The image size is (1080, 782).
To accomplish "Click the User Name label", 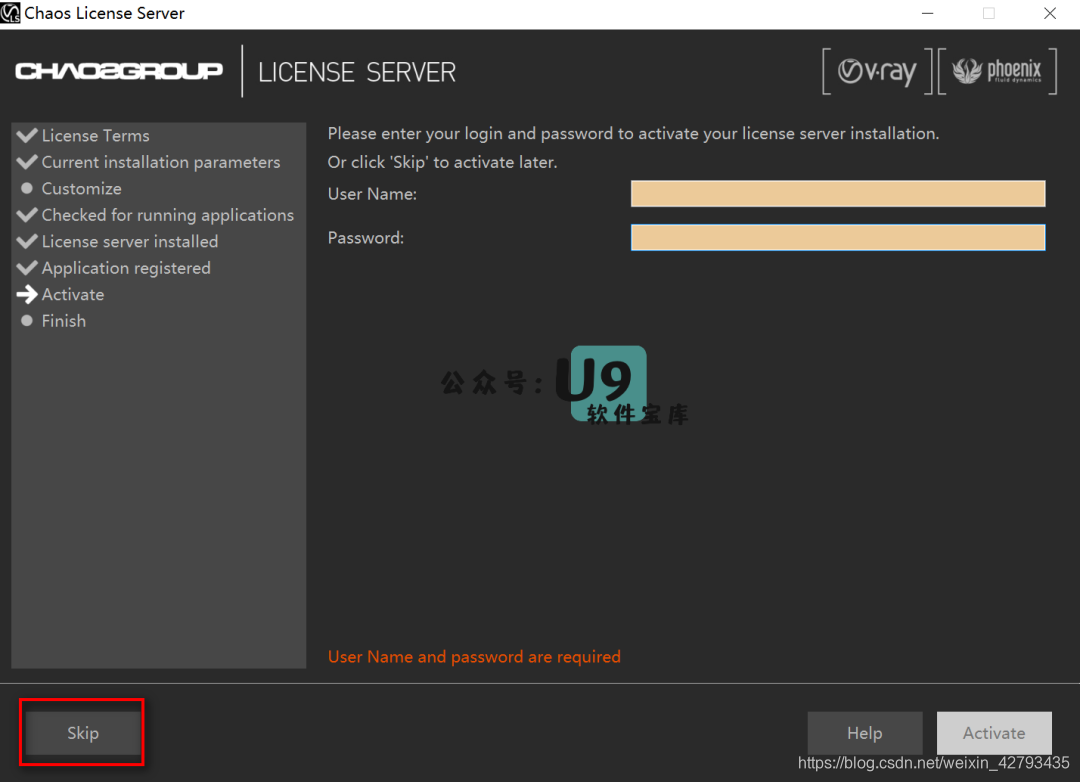I will [x=372, y=194].
